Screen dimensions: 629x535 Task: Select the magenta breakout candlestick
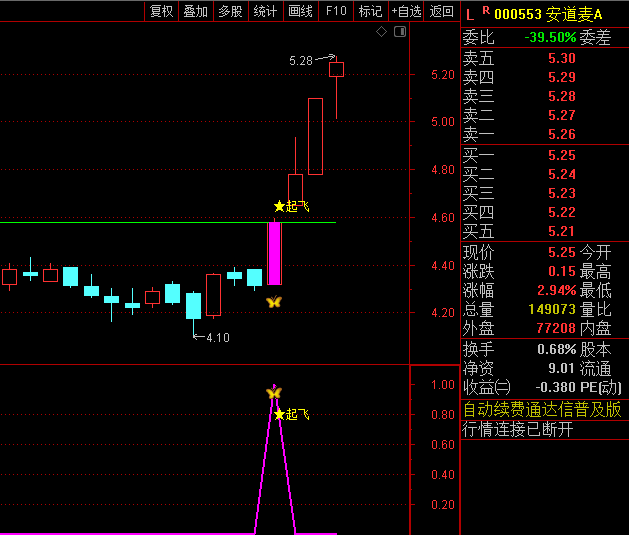274,253
